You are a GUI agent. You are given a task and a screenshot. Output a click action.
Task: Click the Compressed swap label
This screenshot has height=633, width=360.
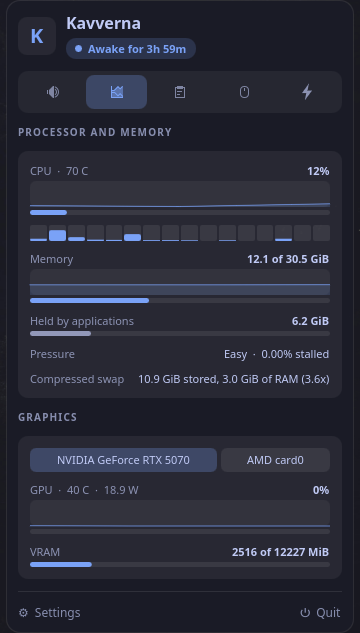(77, 379)
